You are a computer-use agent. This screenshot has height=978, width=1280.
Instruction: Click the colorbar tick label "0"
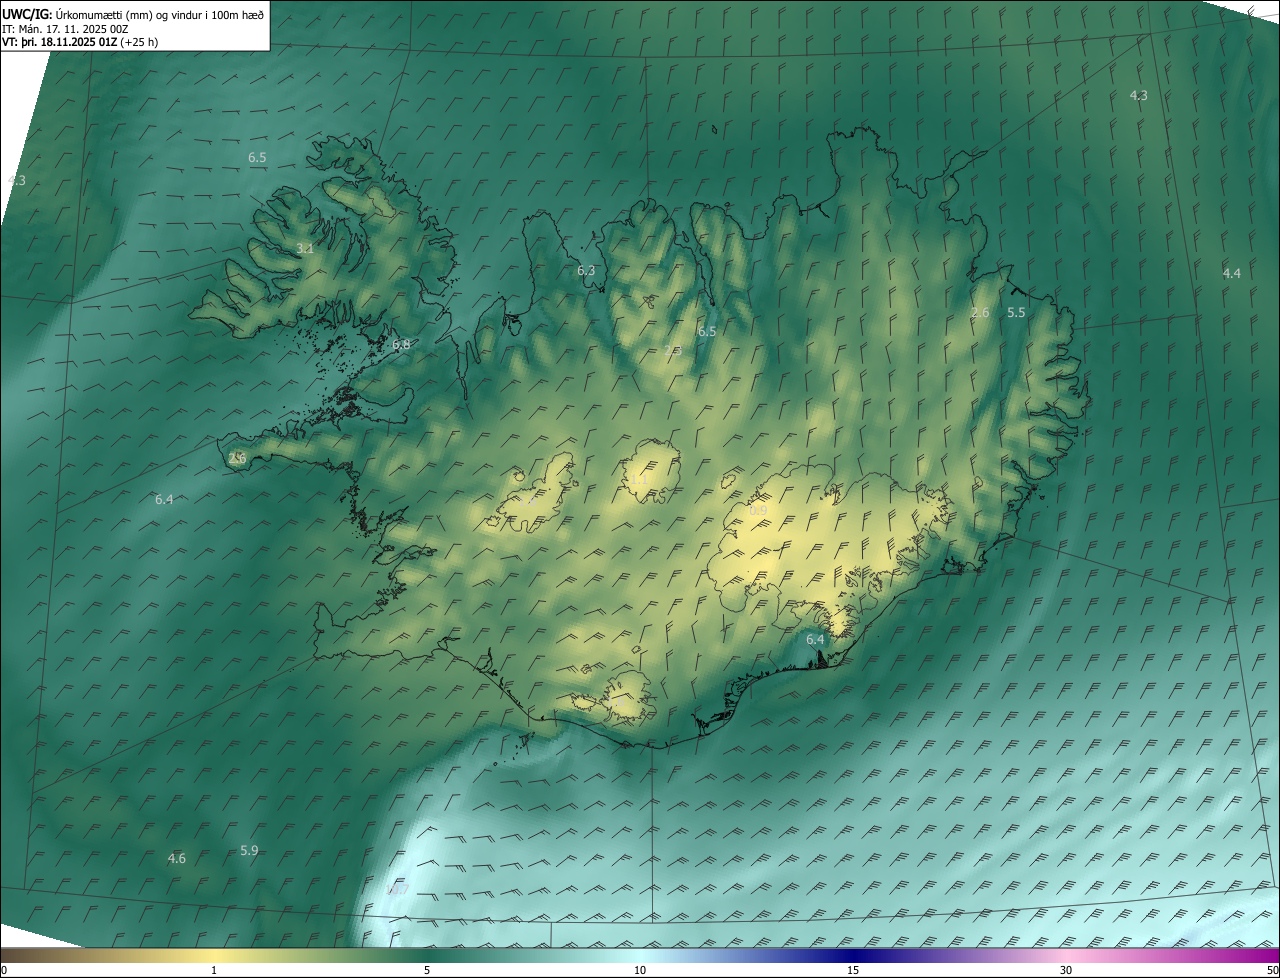(x=4, y=970)
